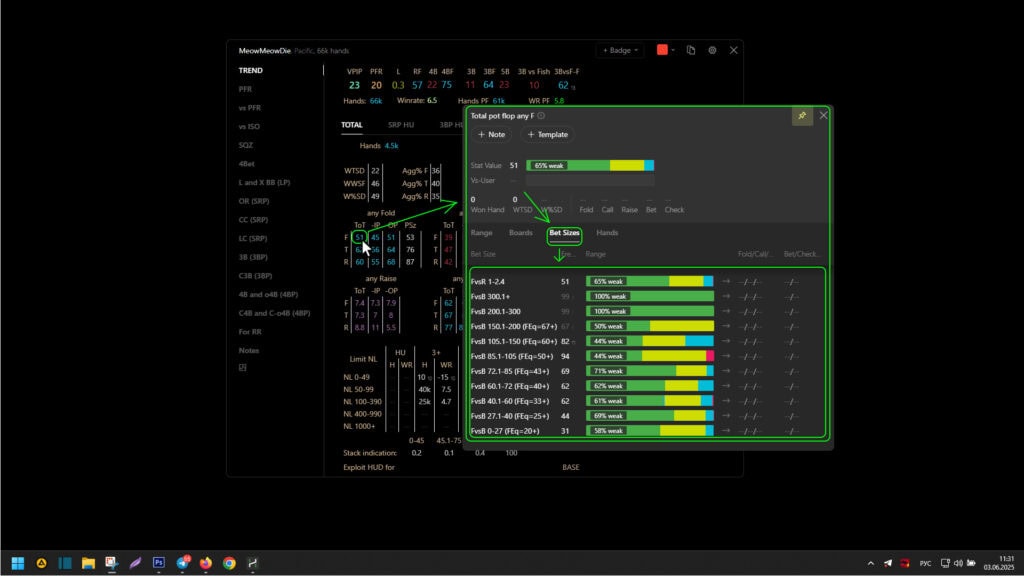
Task: Open the Badge dropdown
Action: (620, 50)
